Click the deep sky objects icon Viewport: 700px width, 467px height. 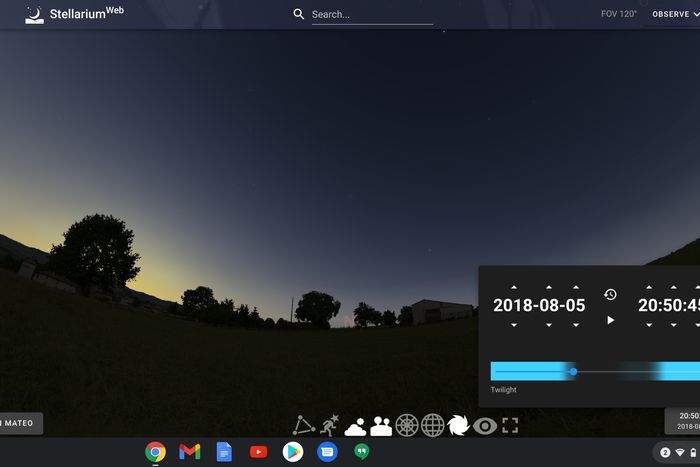click(x=458, y=426)
